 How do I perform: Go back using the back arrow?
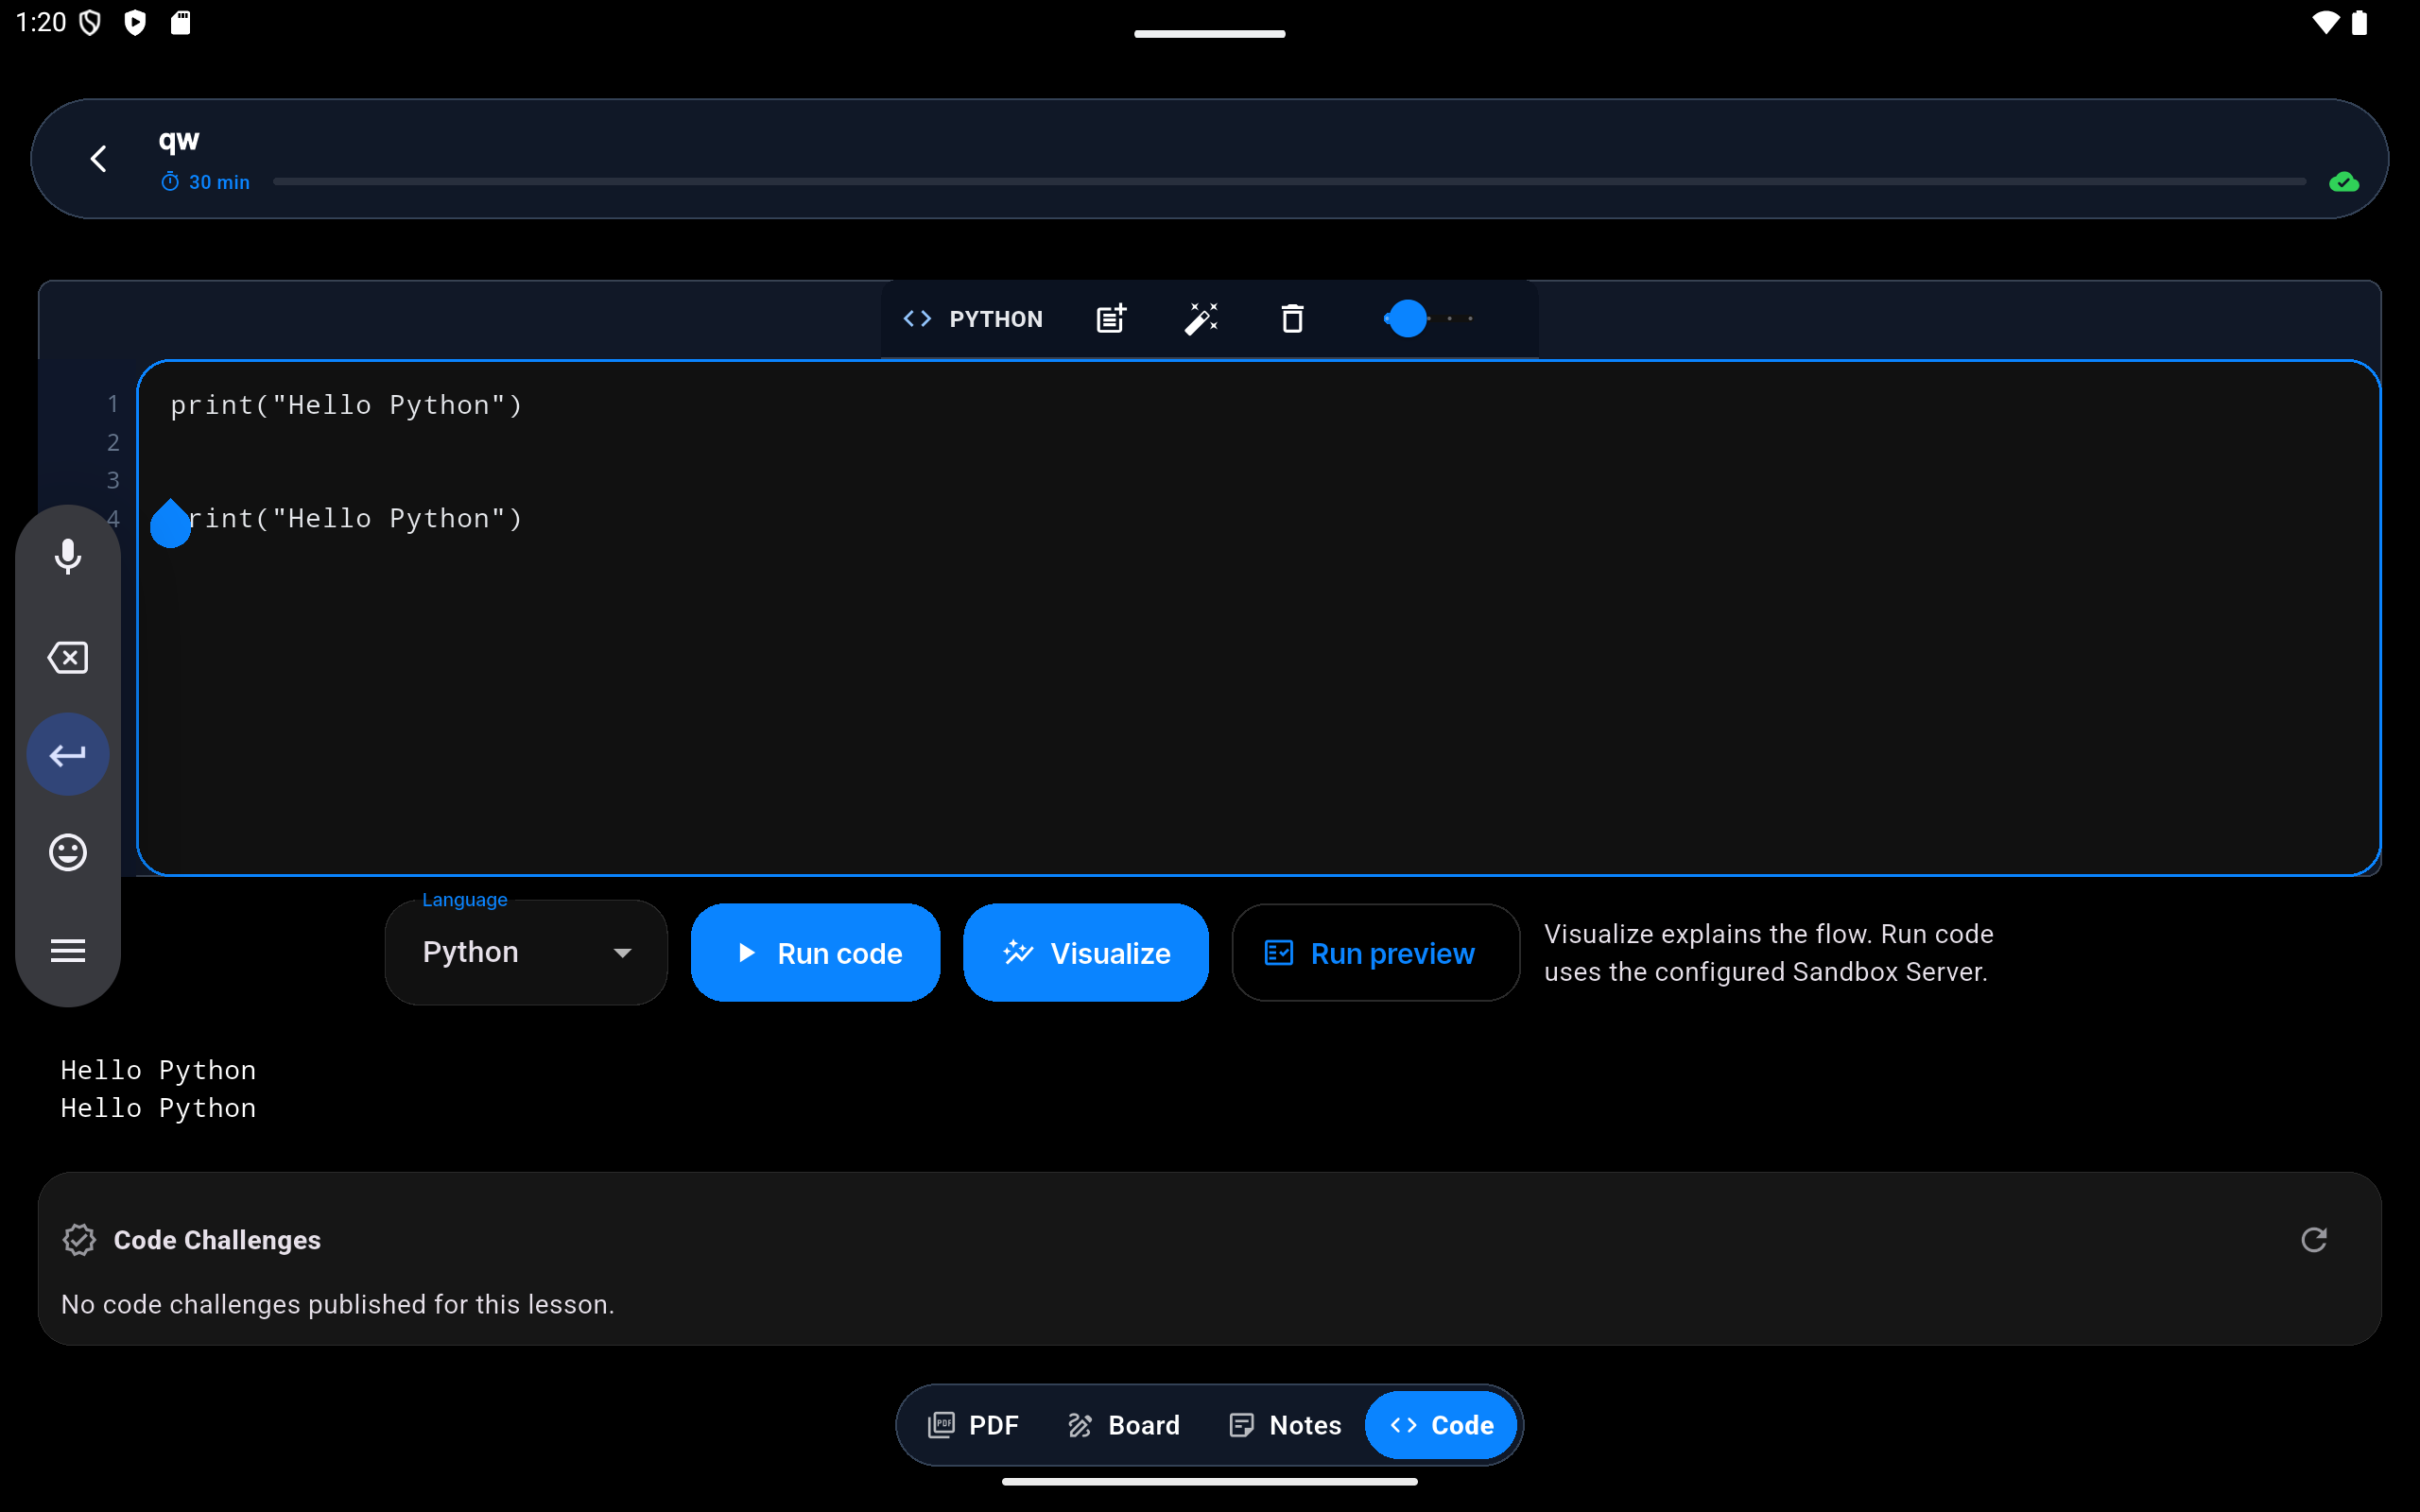[98, 159]
